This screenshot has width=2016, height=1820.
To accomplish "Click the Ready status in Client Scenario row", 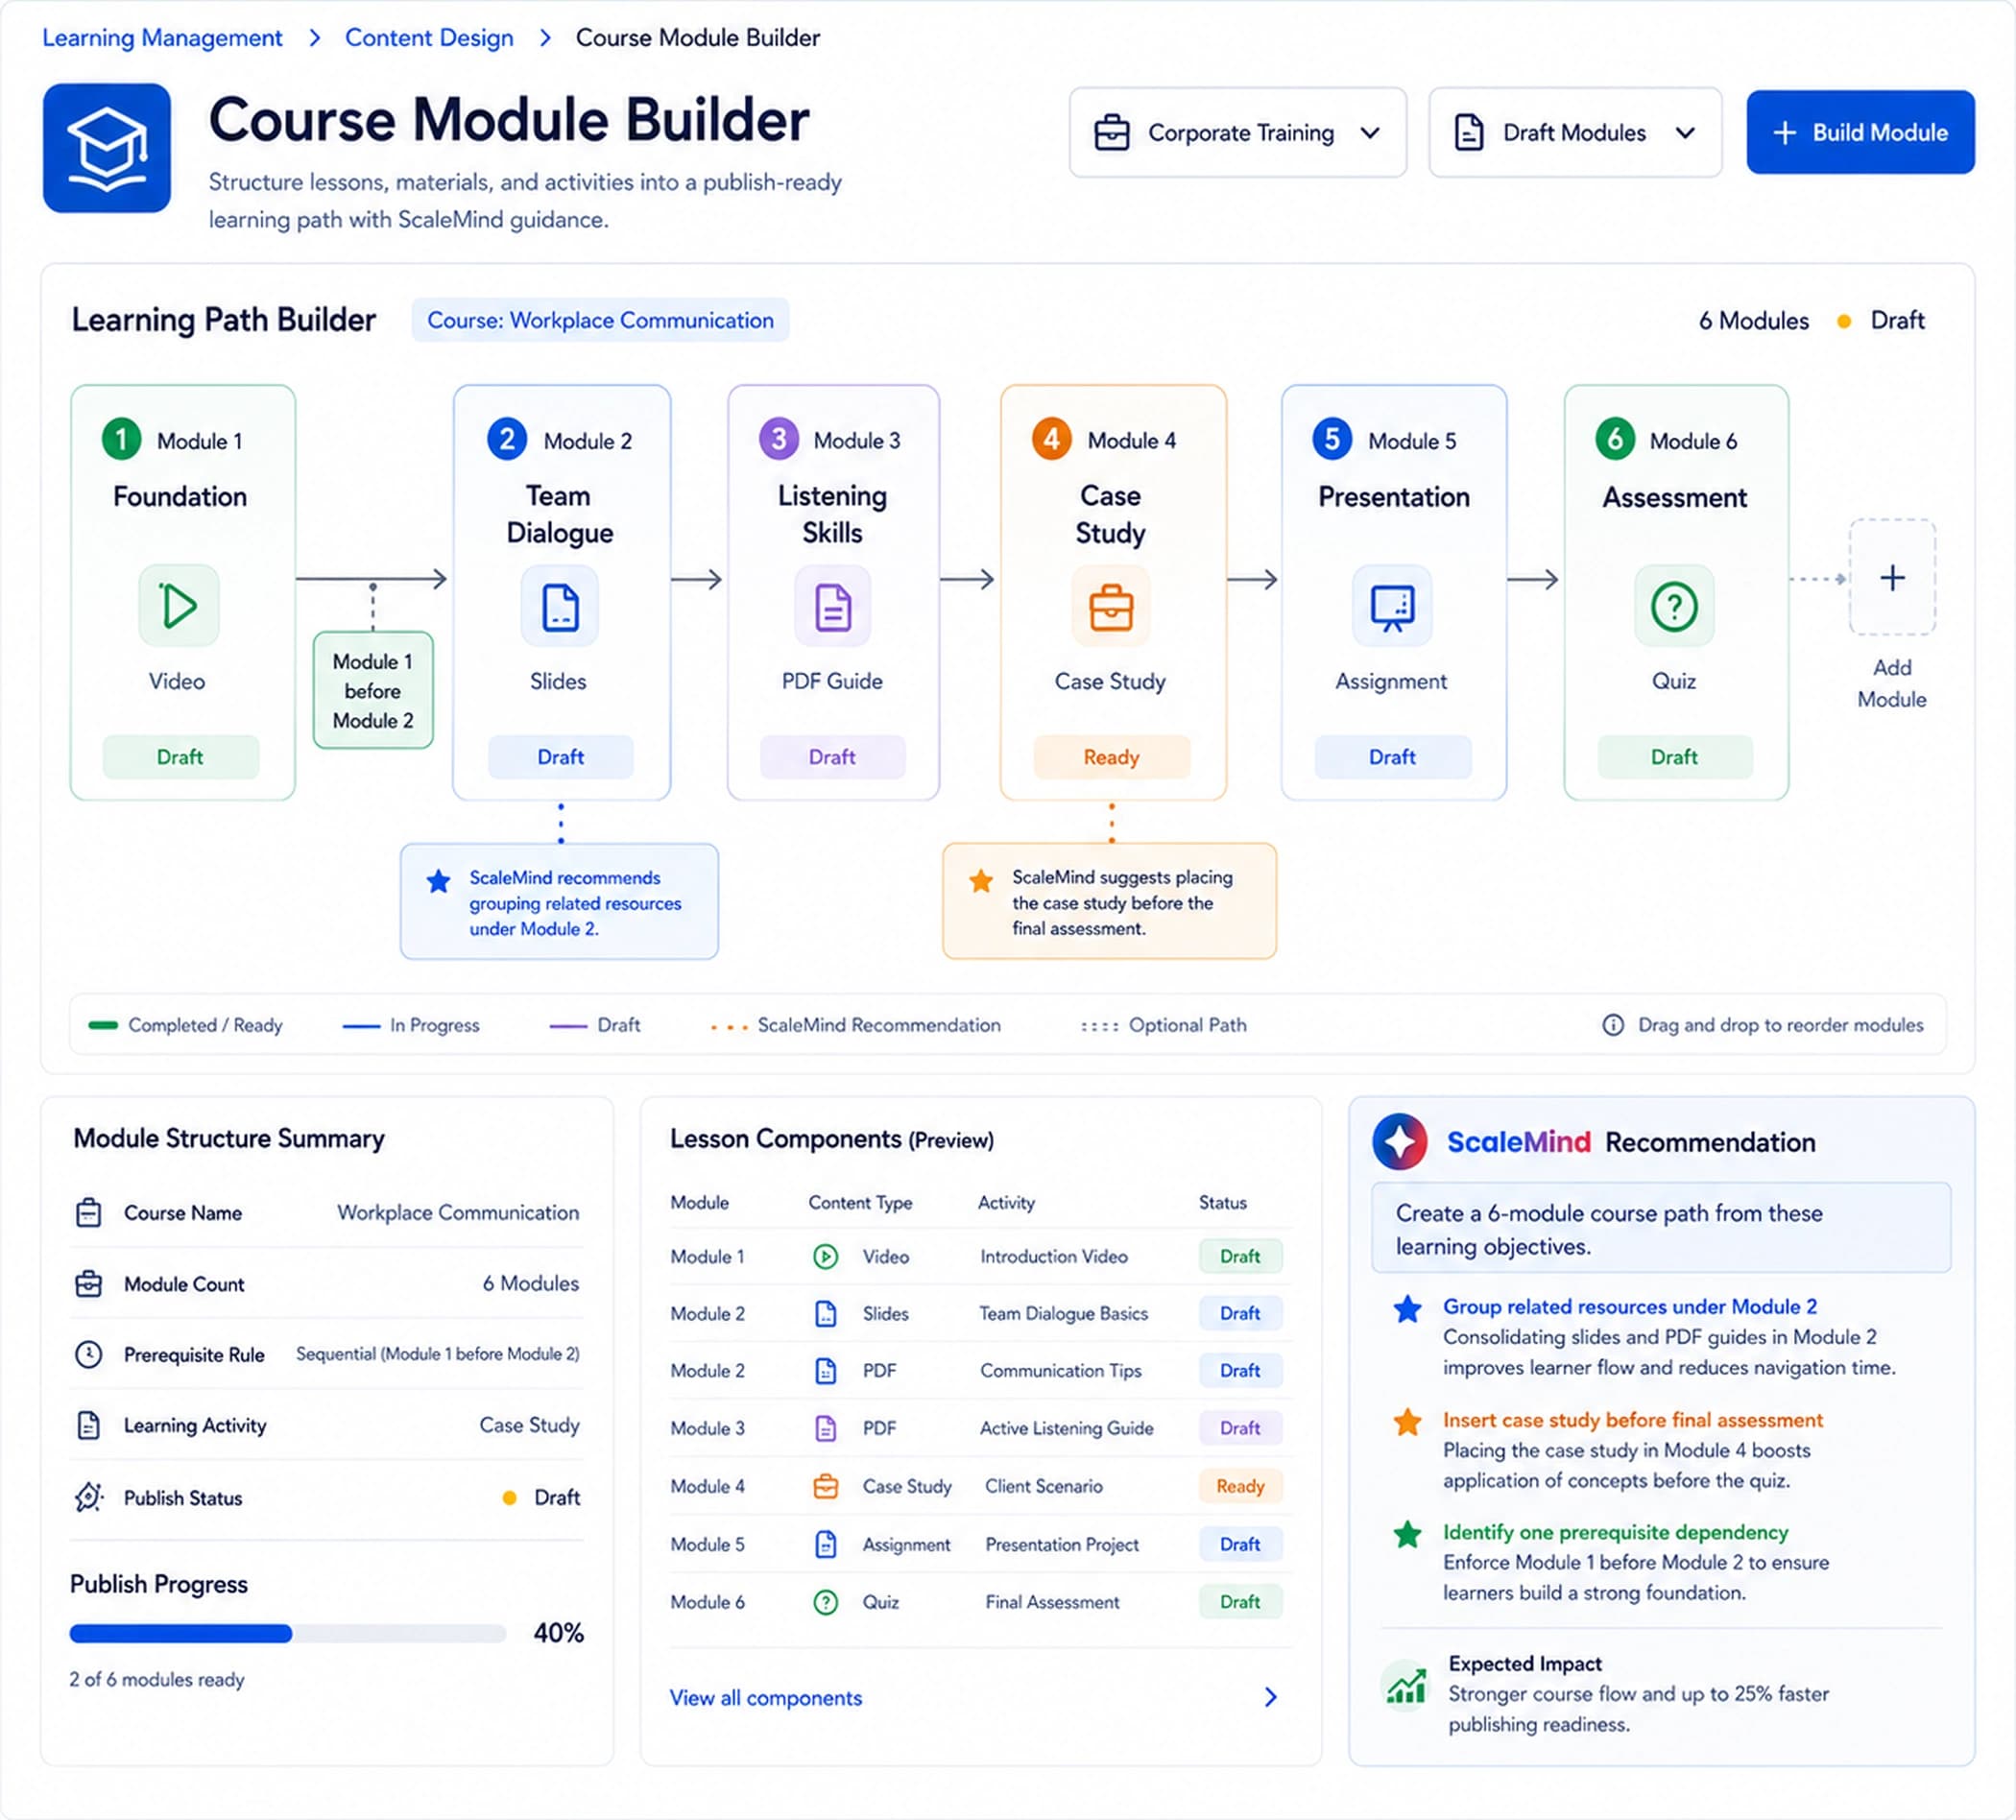I will [1240, 1486].
